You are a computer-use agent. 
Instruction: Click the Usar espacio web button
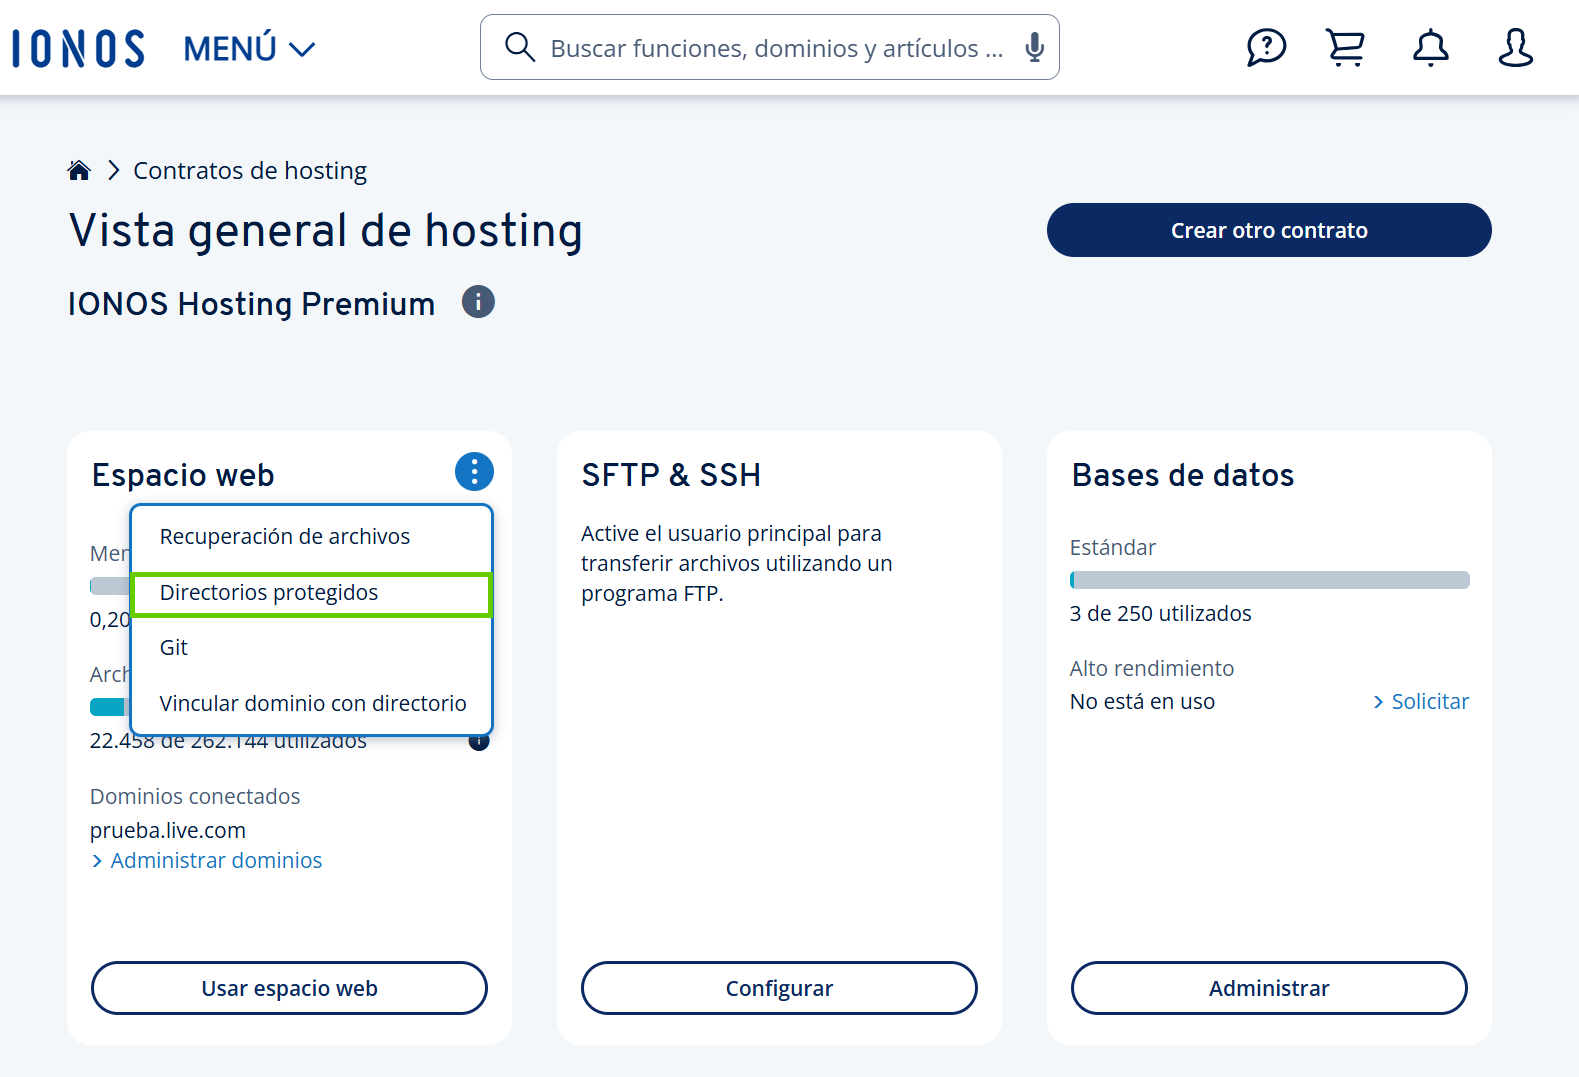(x=289, y=988)
